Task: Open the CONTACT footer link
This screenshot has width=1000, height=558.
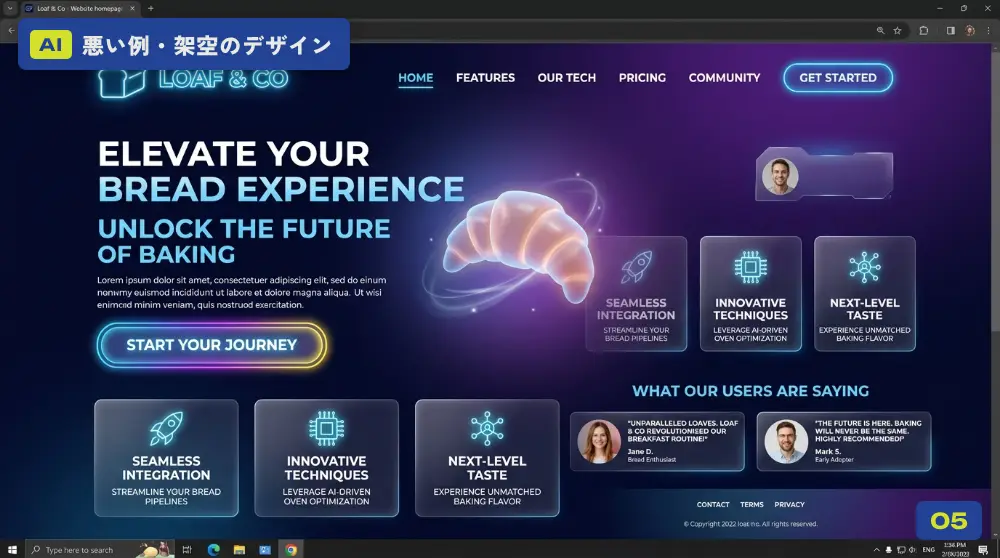Action: tap(713, 504)
